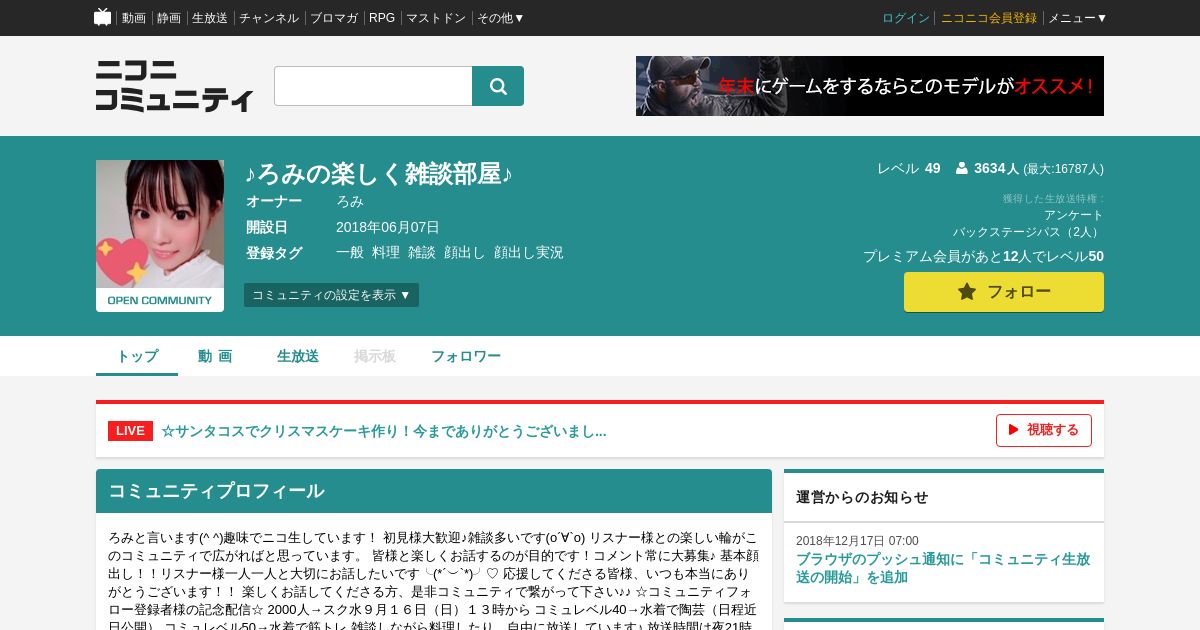Click the 雑談 tag

[x=422, y=253]
